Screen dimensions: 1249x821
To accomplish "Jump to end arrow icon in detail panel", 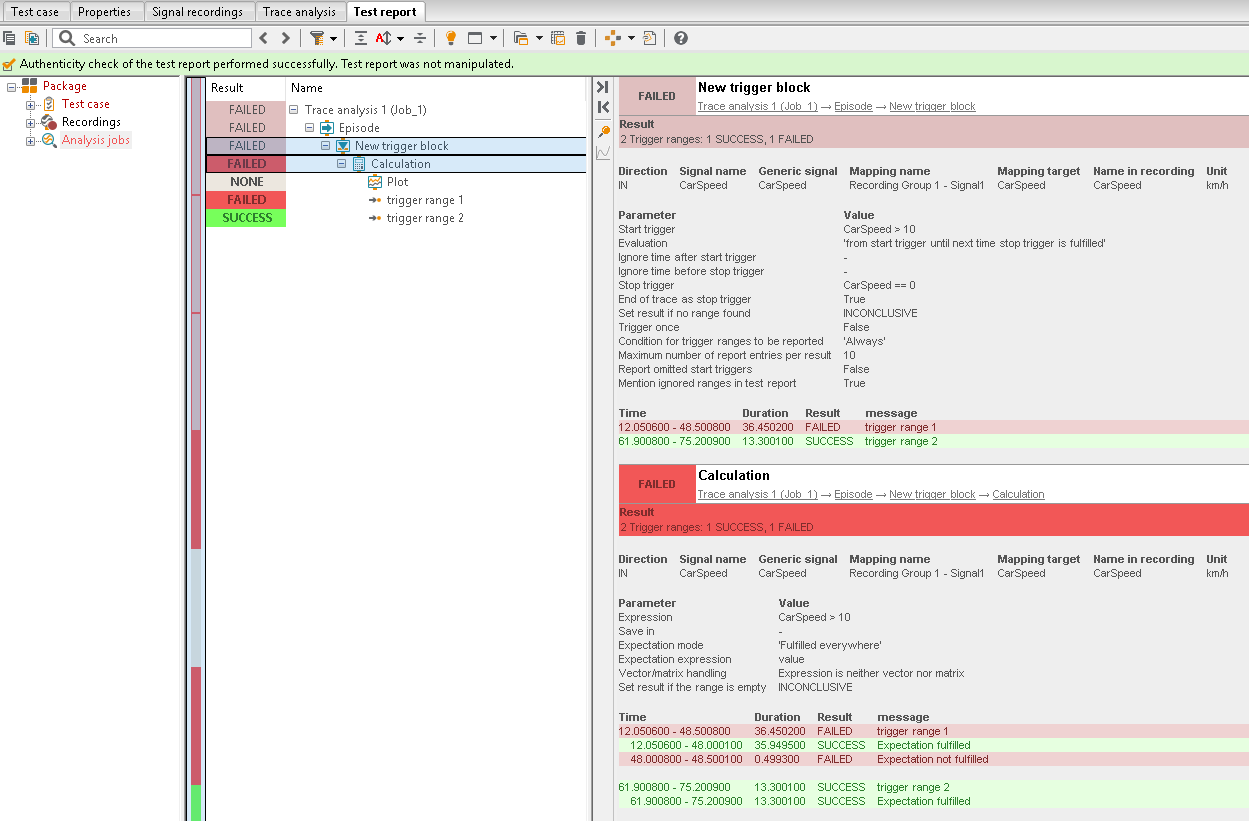I will (x=603, y=88).
